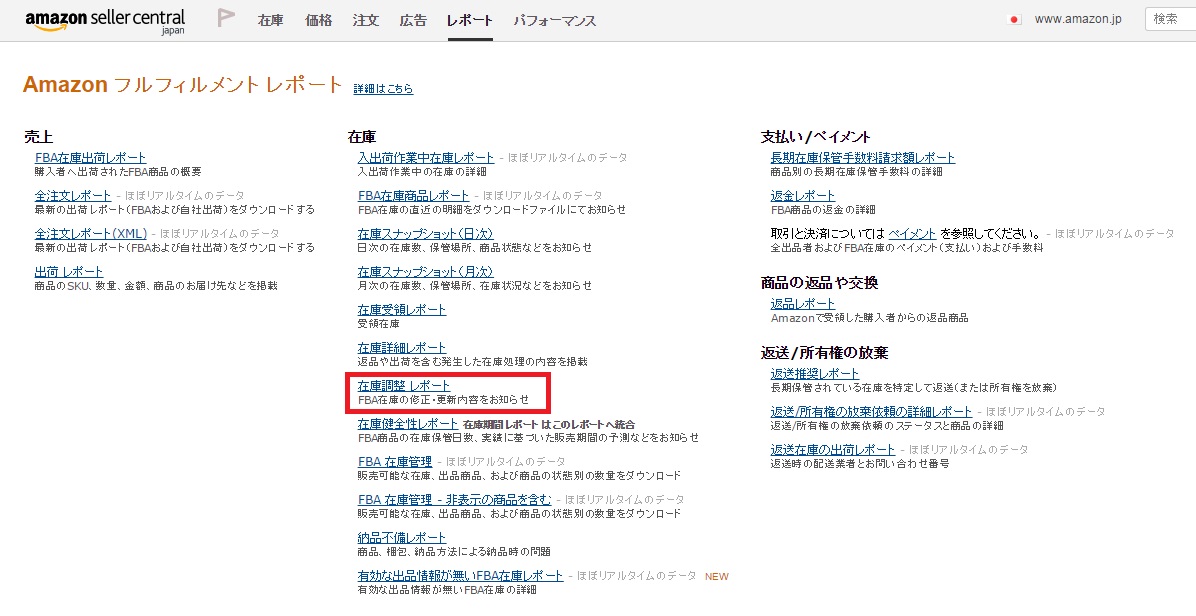1196x616 pixels.
Task: Open the 価格 menu
Action: pyautogui.click(x=318, y=21)
